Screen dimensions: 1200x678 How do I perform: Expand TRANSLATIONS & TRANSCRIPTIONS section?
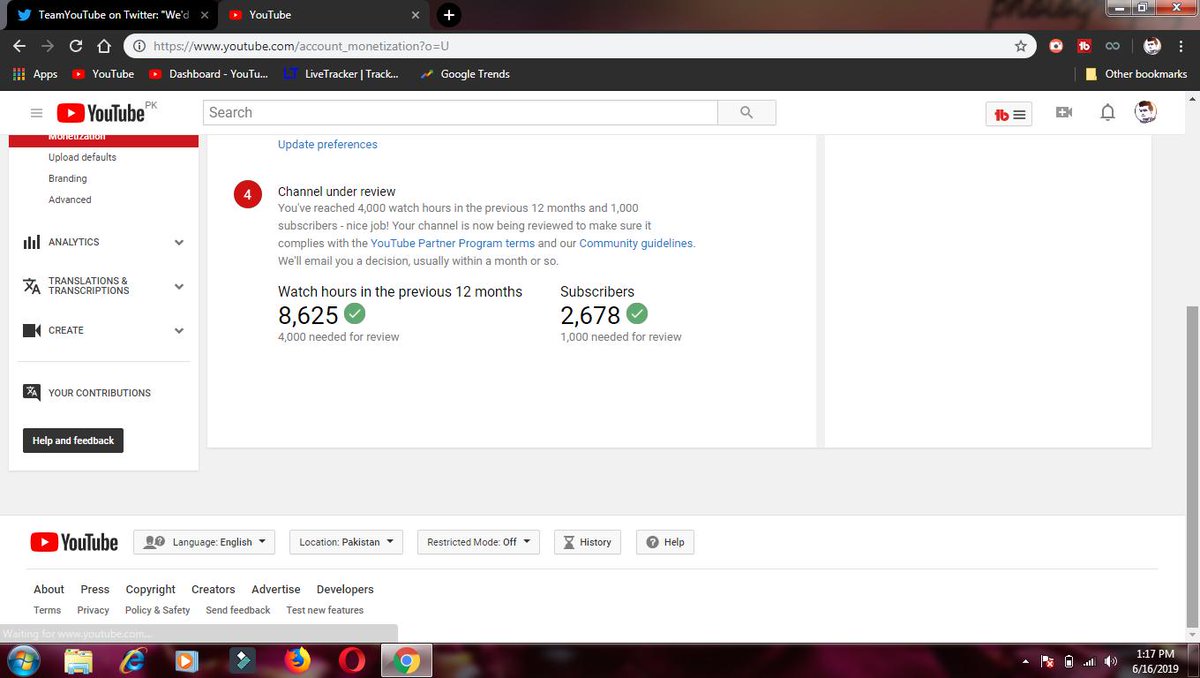[104, 286]
